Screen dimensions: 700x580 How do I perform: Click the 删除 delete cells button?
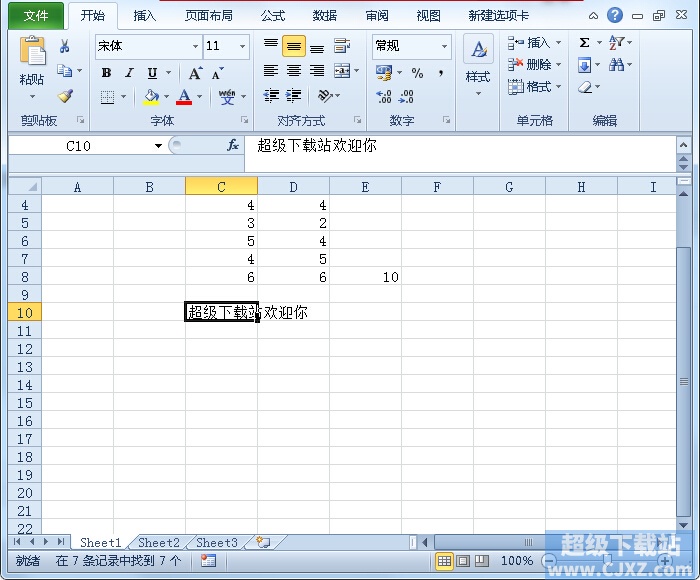click(534, 65)
